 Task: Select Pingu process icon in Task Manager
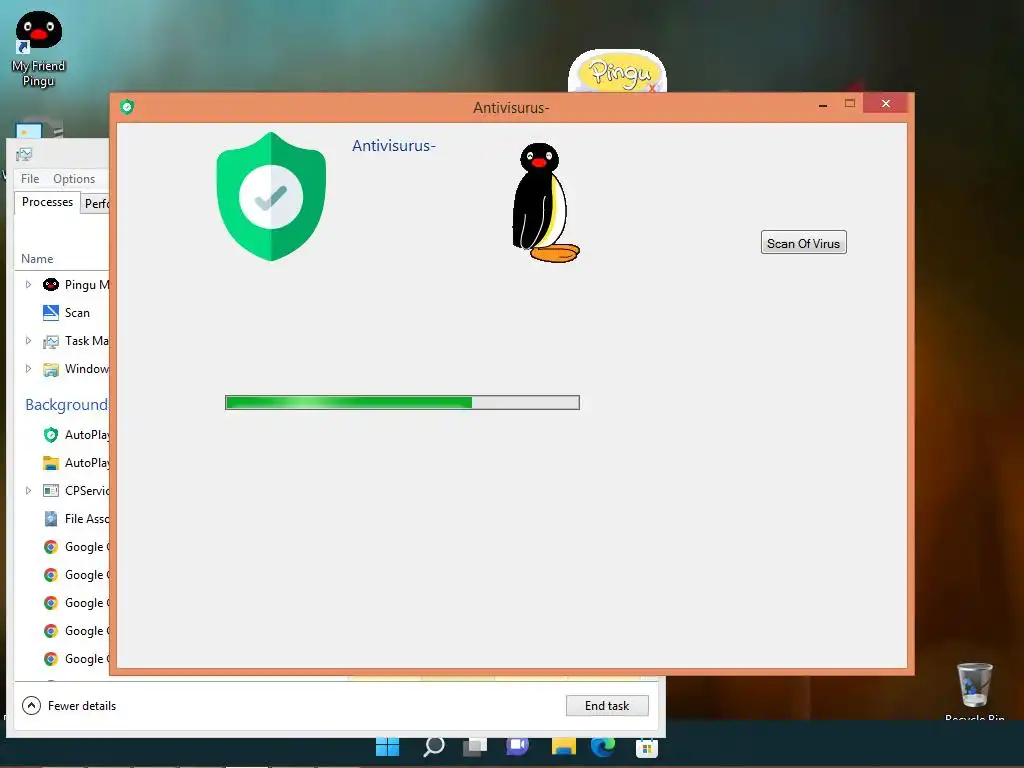point(51,285)
